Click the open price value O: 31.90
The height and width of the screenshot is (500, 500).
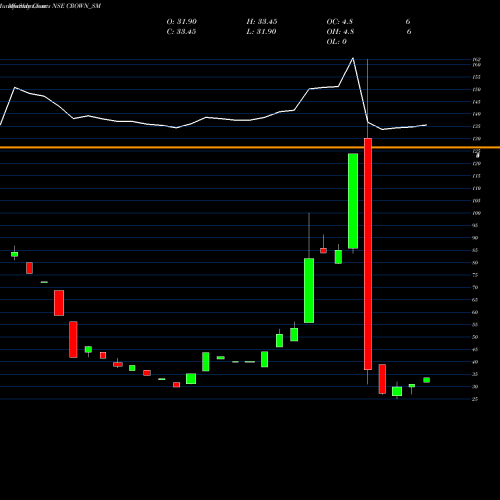pos(182,22)
